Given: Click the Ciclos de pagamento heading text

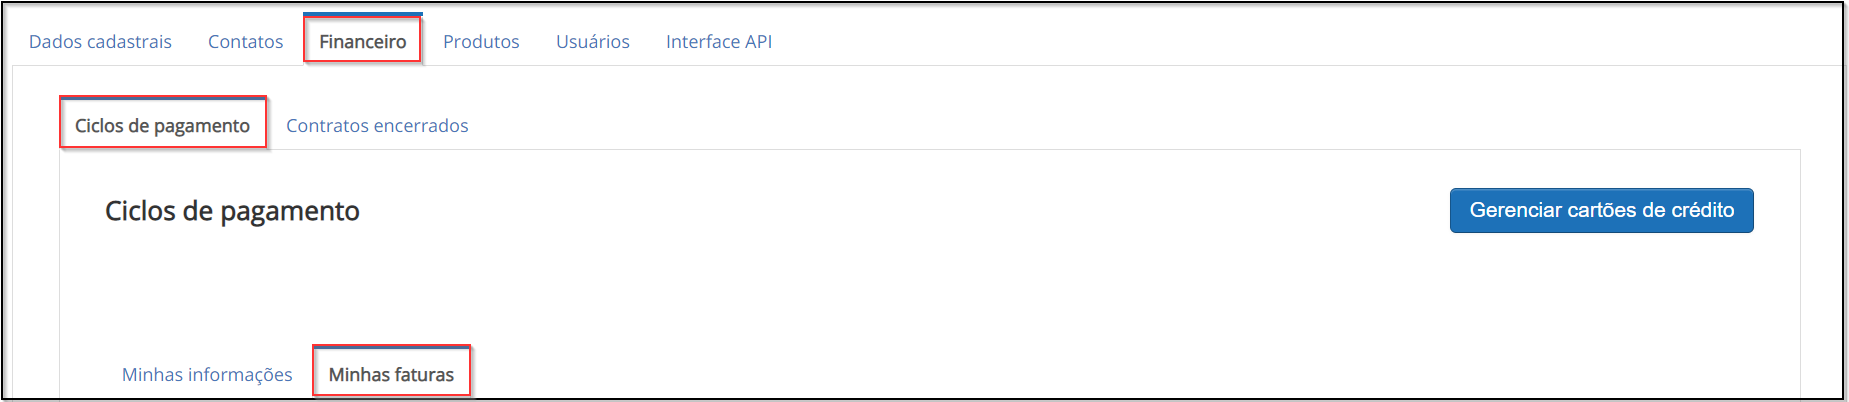Looking at the screenshot, I should pos(232,211).
